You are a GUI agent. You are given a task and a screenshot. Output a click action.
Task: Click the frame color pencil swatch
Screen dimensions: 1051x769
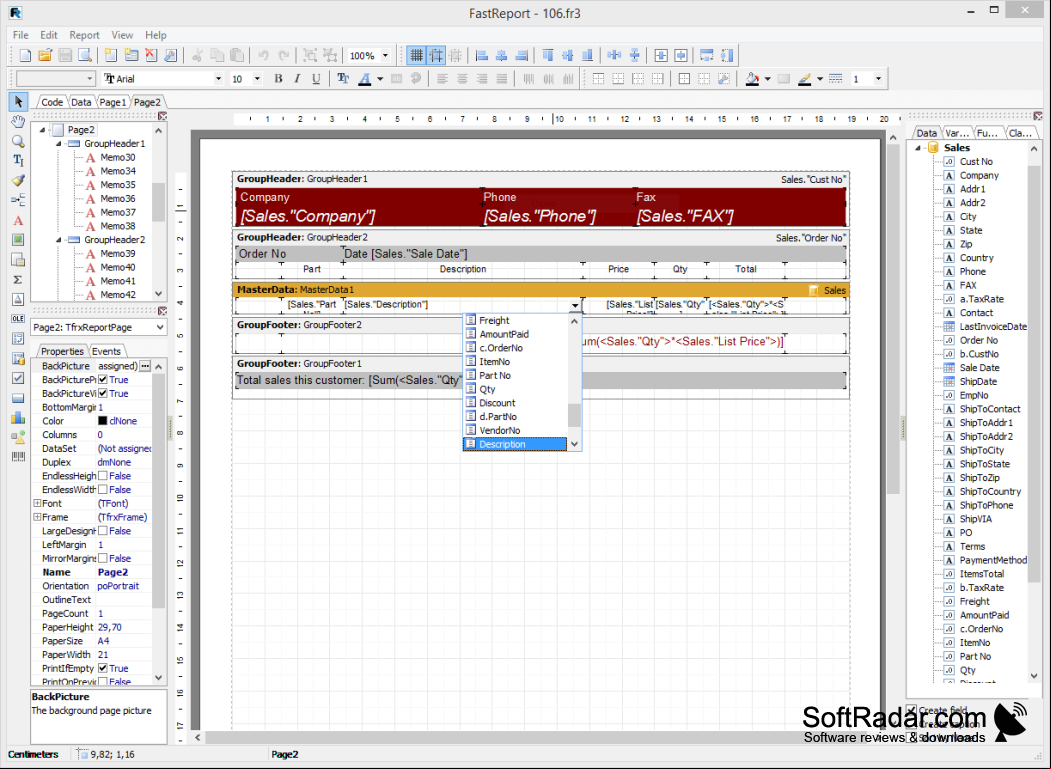coord(805,79)
